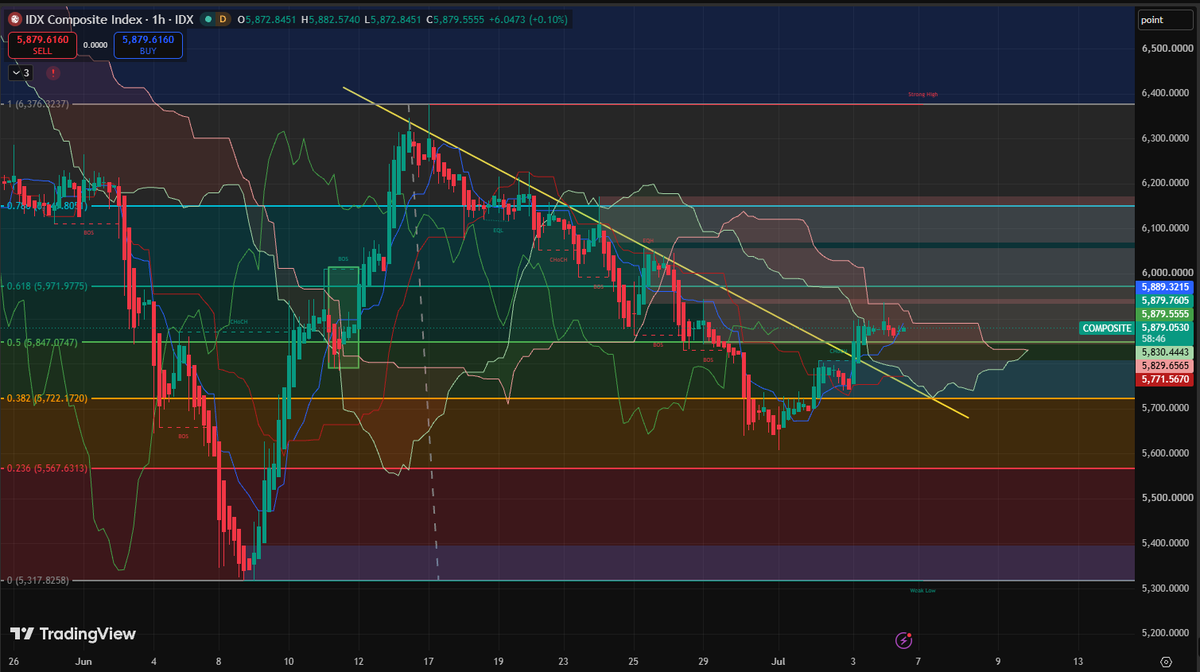This screenshot has width=1200, height=672.
Task: Click the IDX Composite Index symbol logo
Action: tap(16, 19)
